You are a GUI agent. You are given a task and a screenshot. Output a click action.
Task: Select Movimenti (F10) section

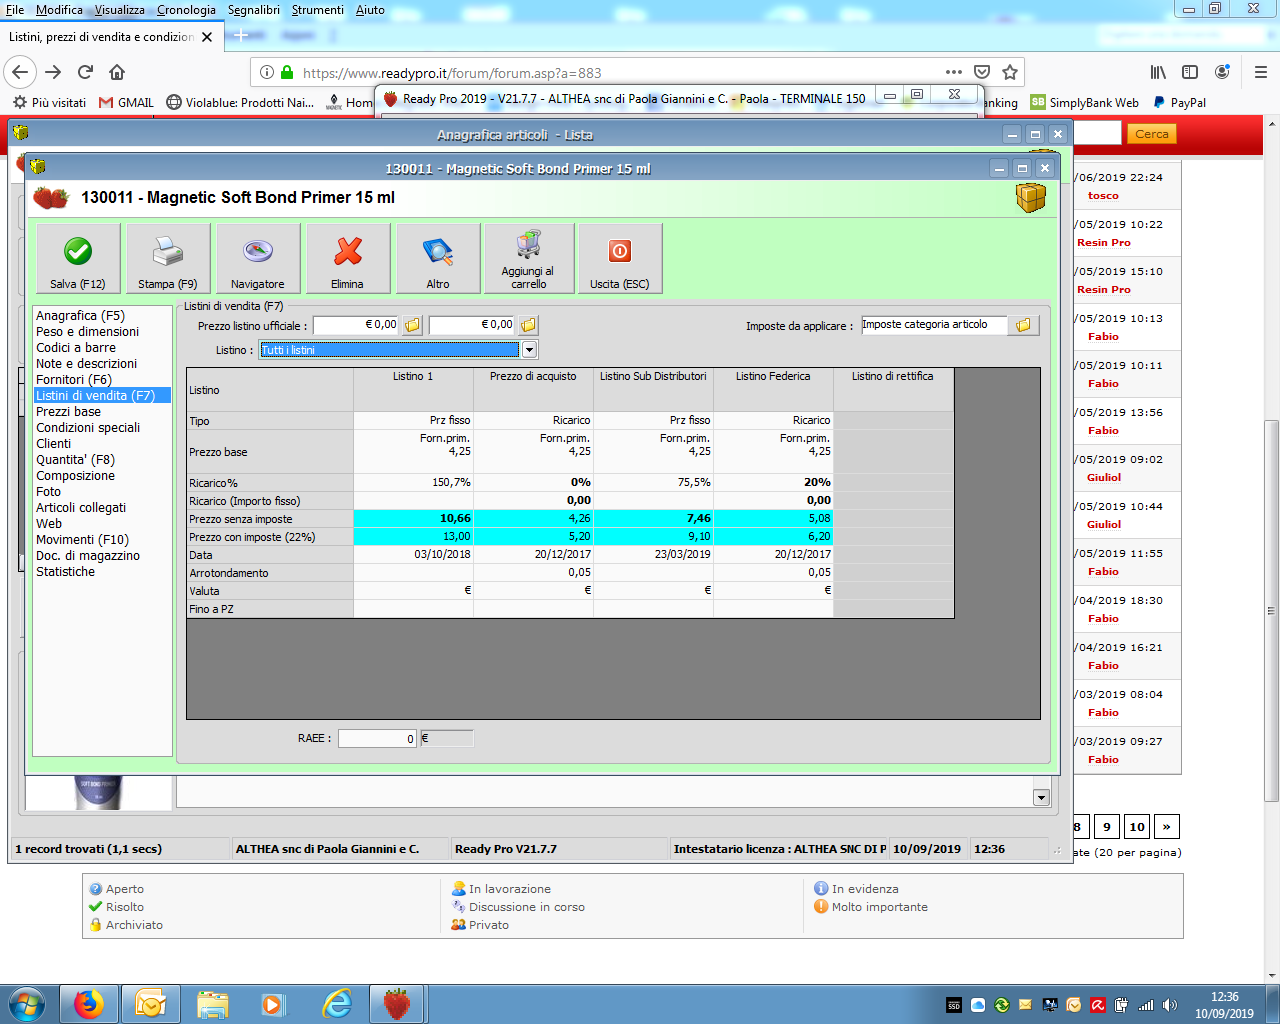coord(82,539)
